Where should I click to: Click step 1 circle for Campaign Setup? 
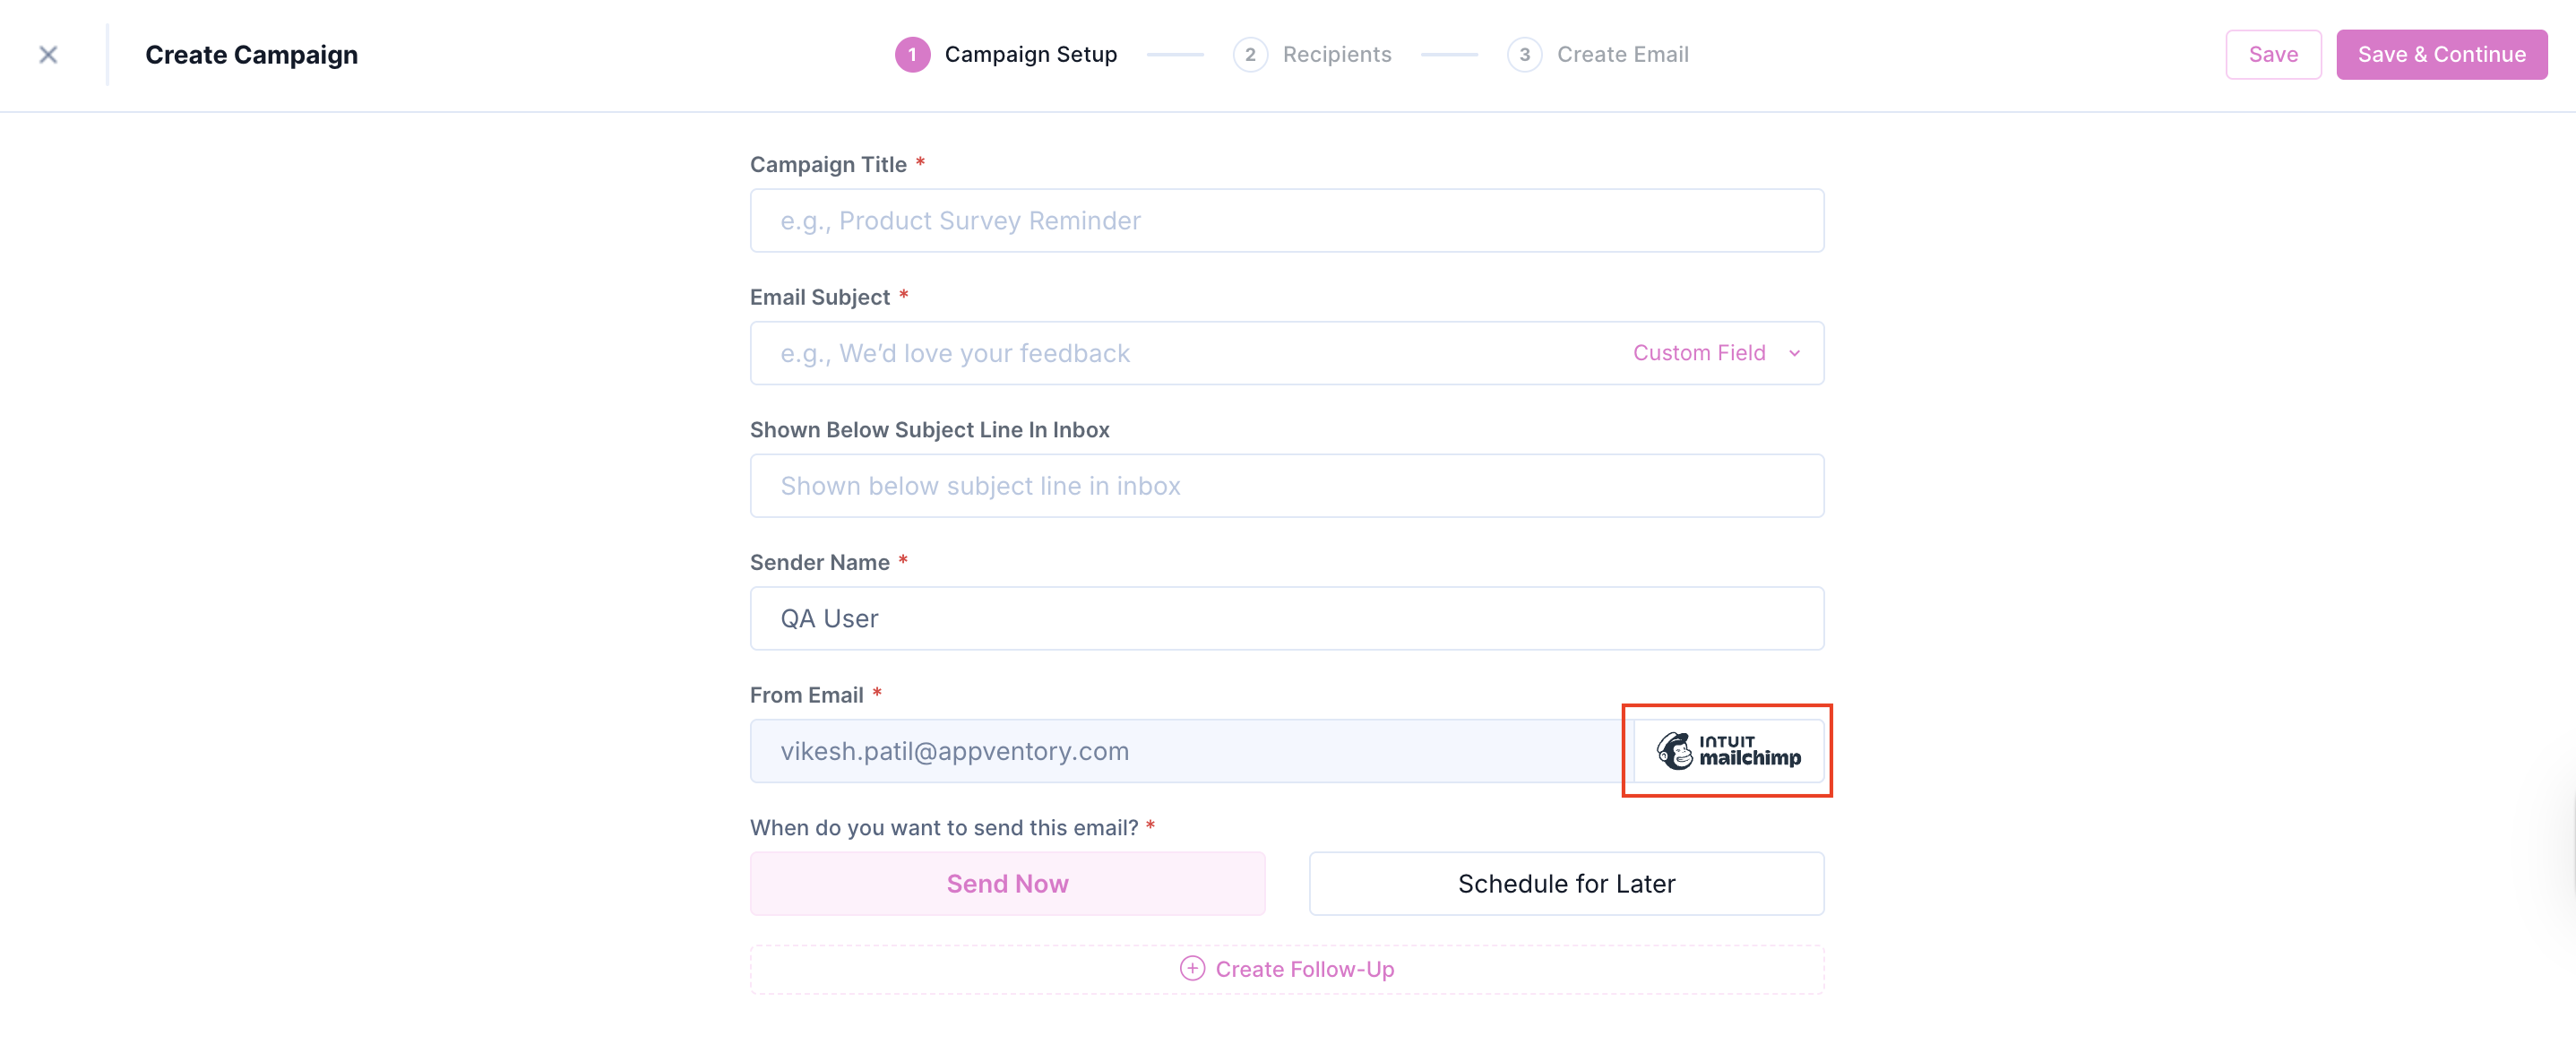pyautogui.click(x=911, y=55)
